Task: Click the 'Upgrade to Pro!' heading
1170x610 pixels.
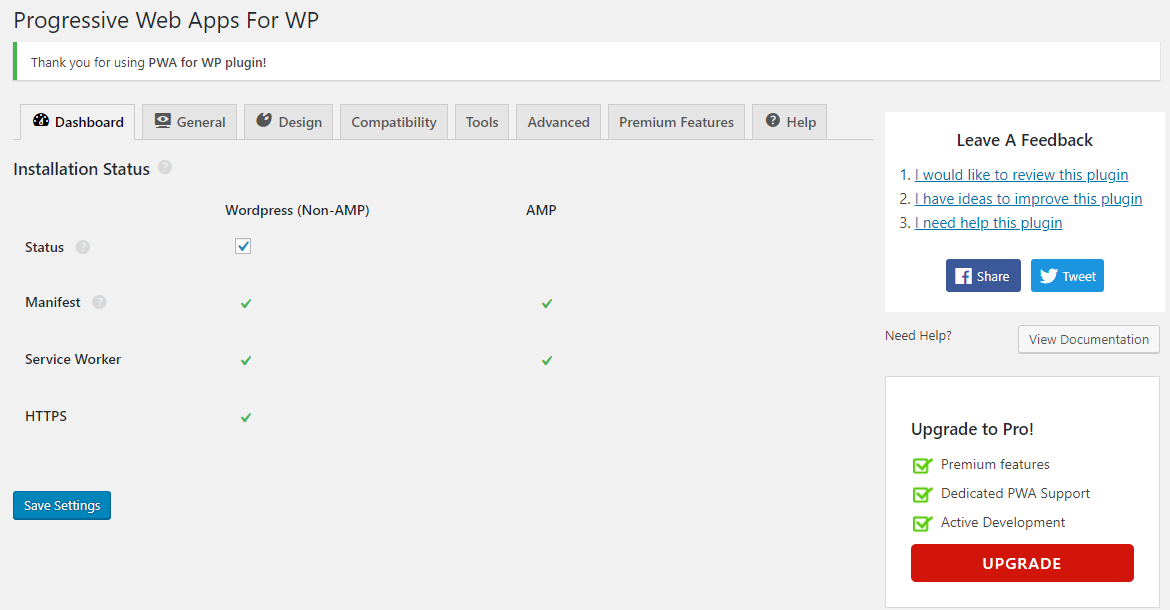Action: coord(972,430)
